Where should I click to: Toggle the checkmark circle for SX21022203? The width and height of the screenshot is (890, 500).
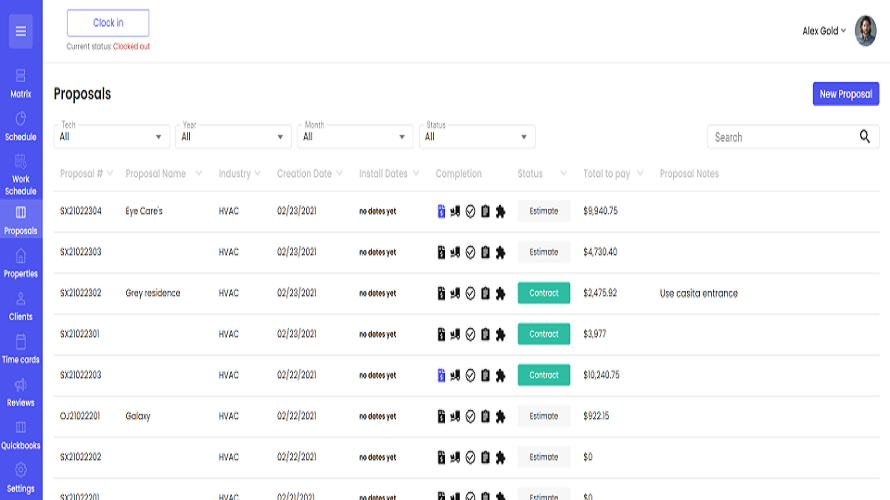click(x=470, y=375)
